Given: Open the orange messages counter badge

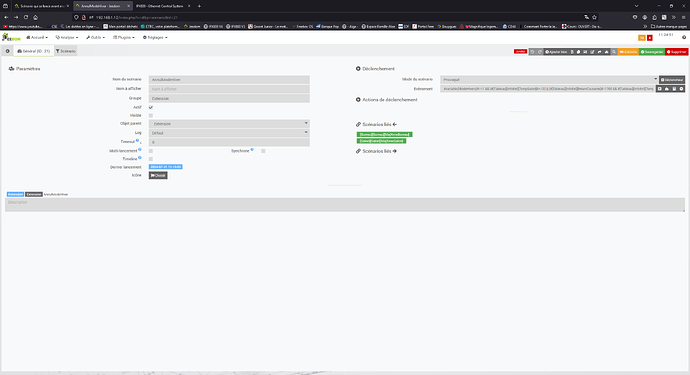Looking at the screenshot, I should tap(642, 38).
